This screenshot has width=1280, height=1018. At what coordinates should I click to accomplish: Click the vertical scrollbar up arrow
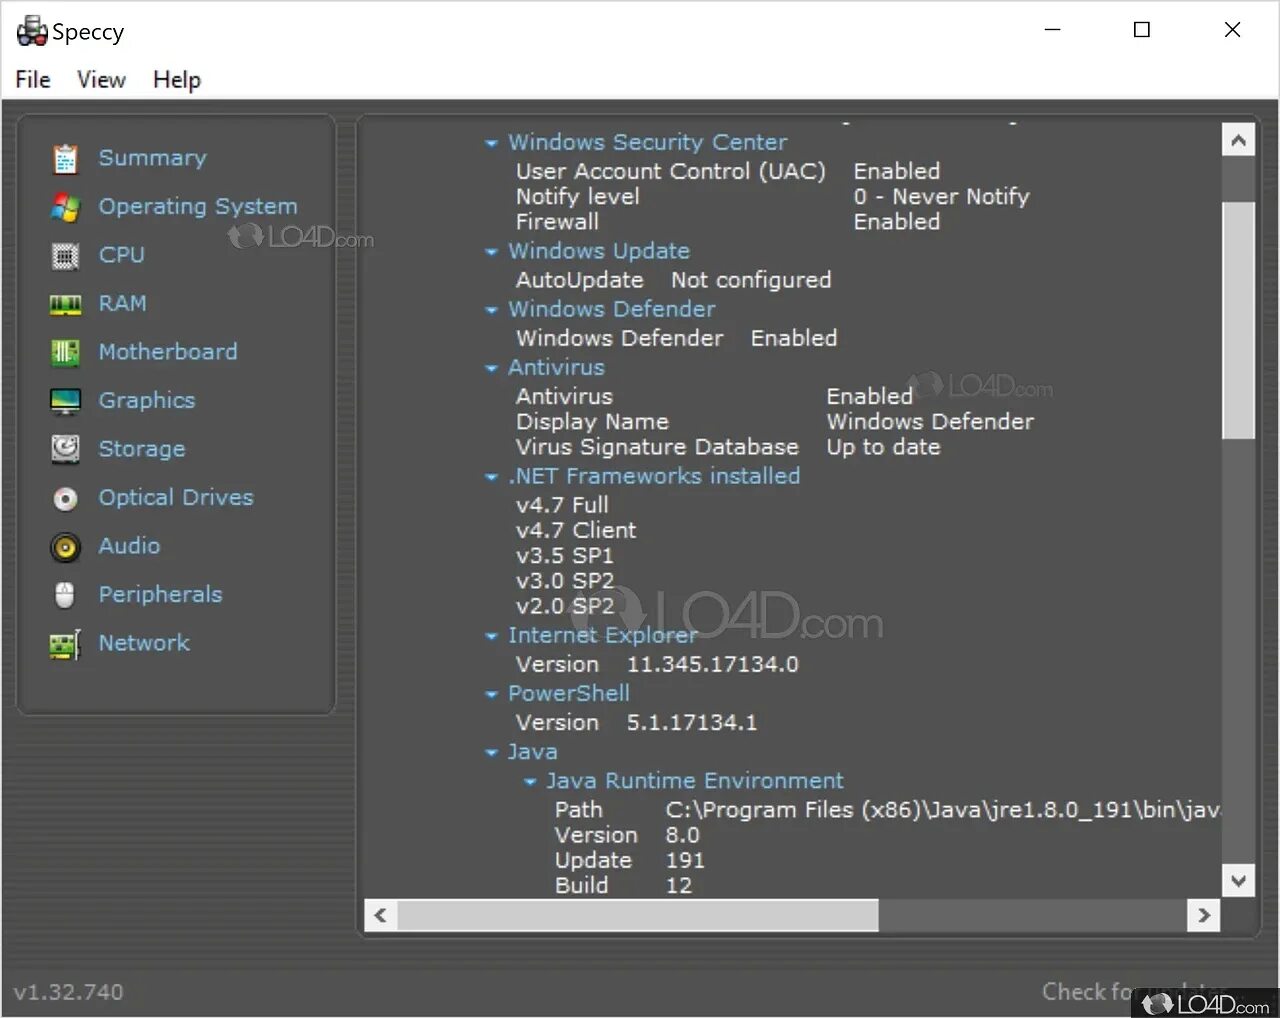click(x=1238, y=140)
